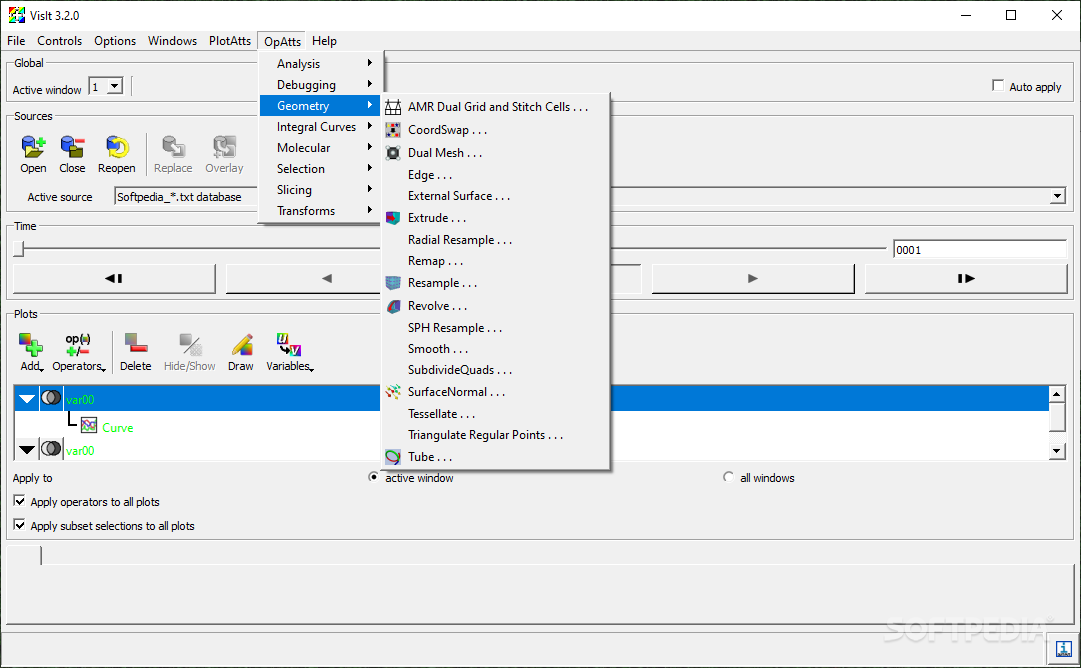The height and width of the screenshot is (668, 1081).
Task: Enable the Auto apply checkbox
Action: 998,85
